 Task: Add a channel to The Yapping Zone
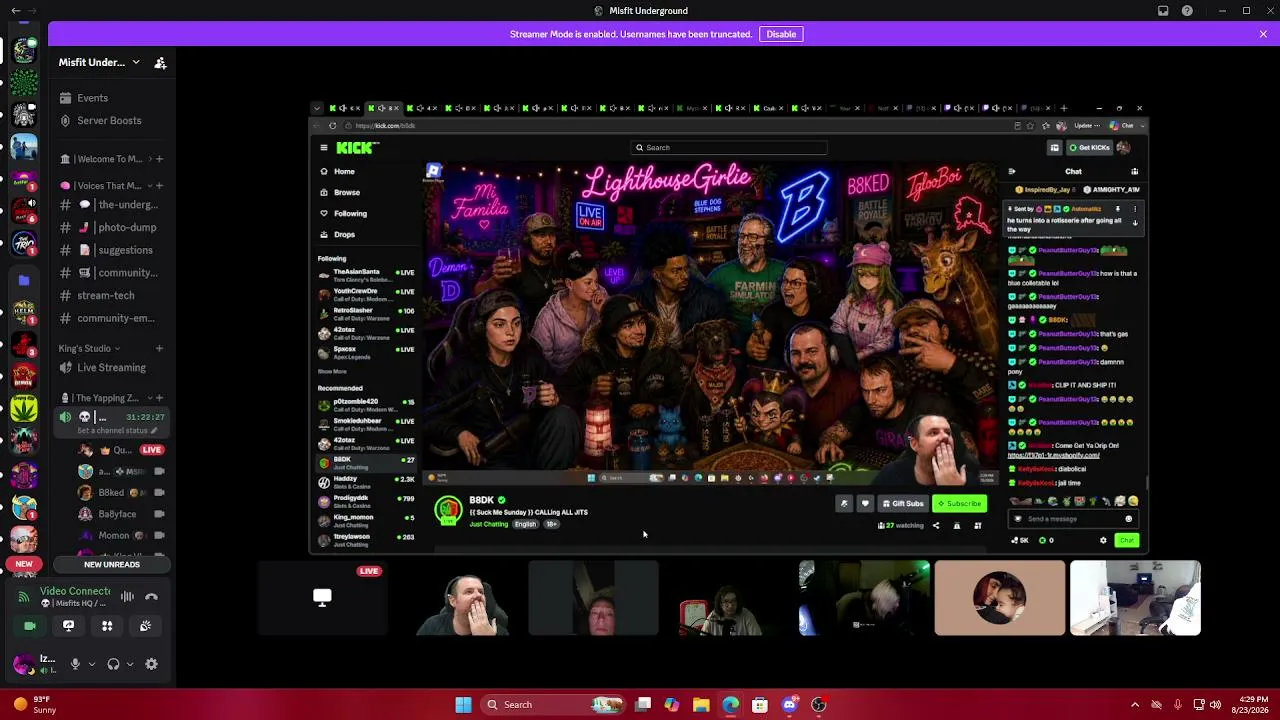[x=159, y=398]
